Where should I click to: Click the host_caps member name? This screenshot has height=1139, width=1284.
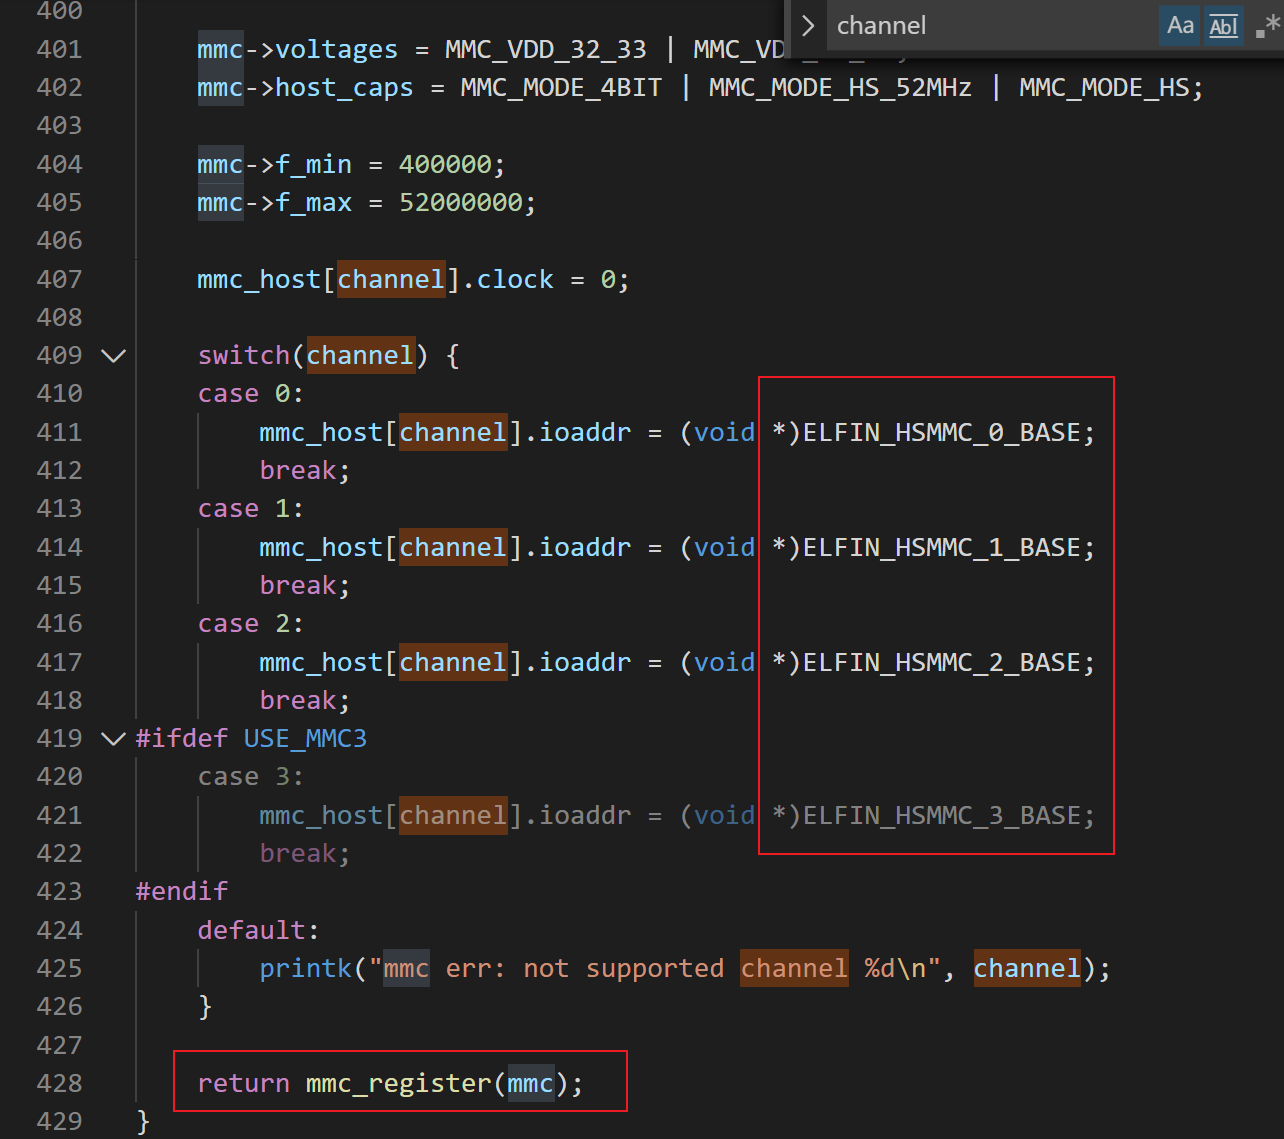point(344,88)
